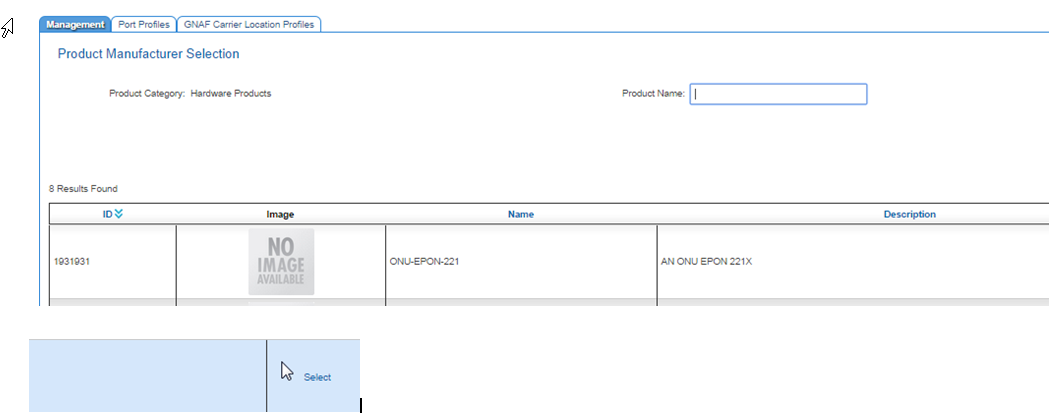
Task: Open the Port Profiles tab
Action: 144,24
